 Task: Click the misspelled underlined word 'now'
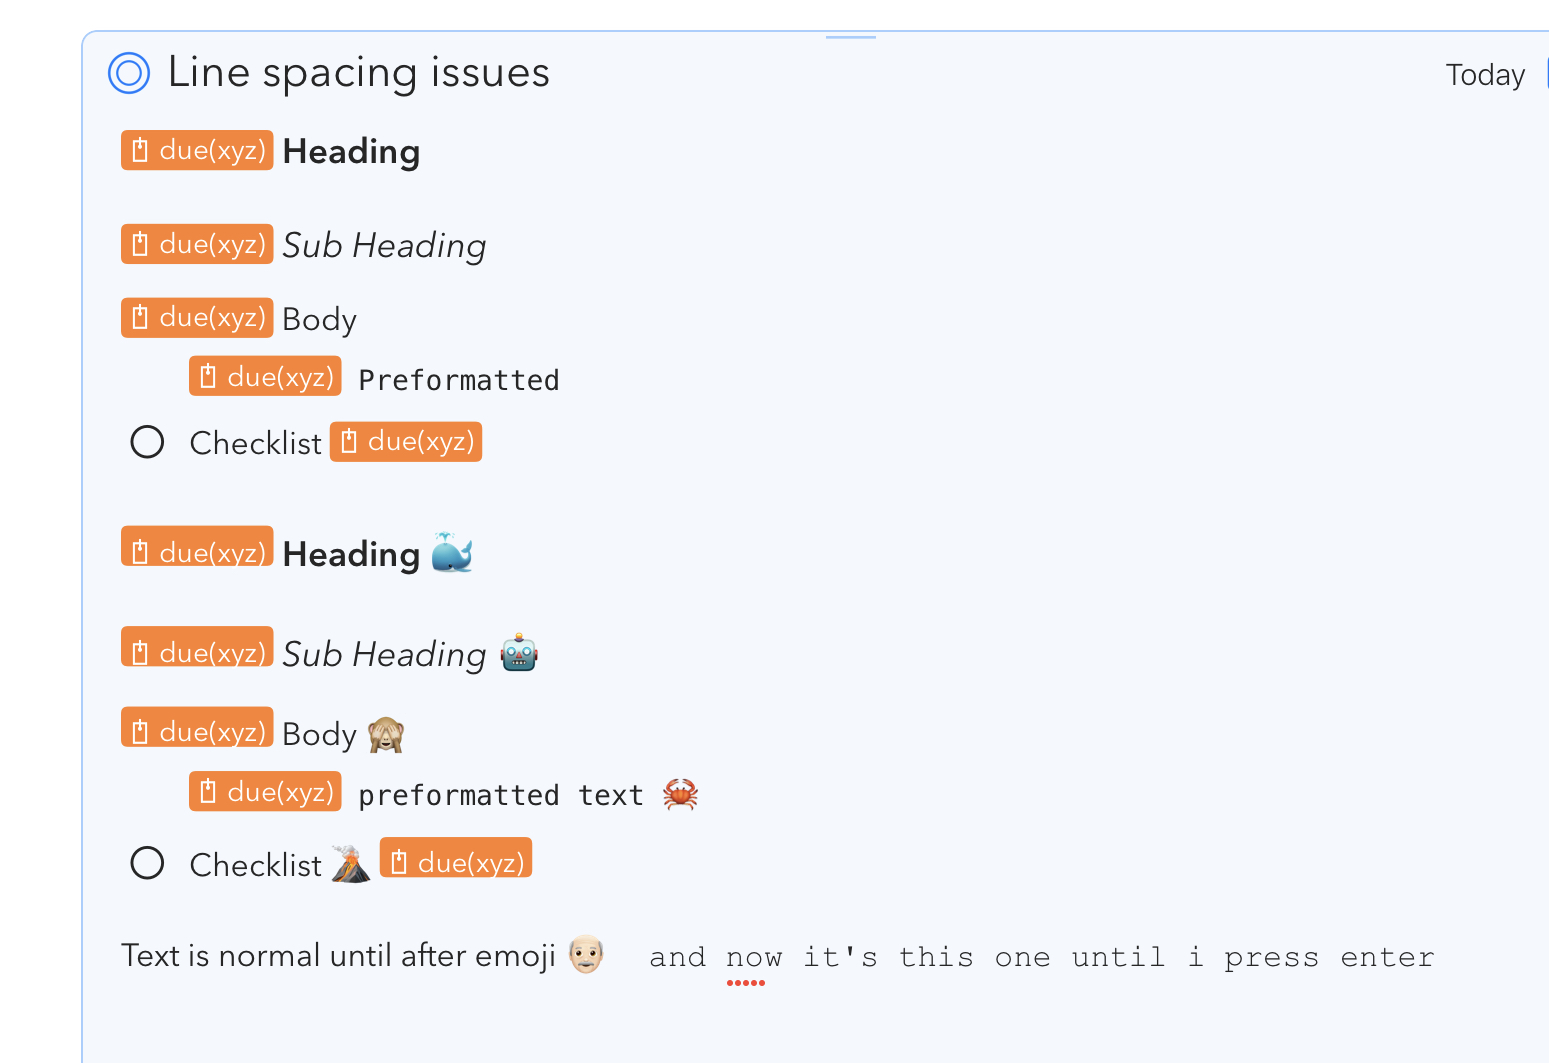click(x=754, y=958)
